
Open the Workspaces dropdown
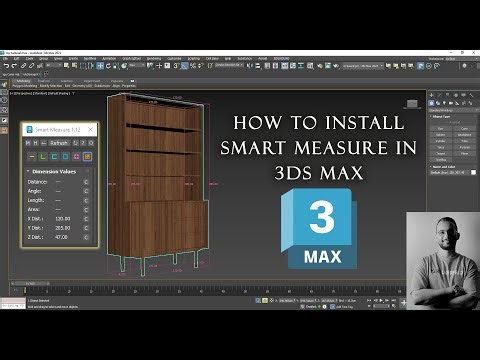(462, 59)
